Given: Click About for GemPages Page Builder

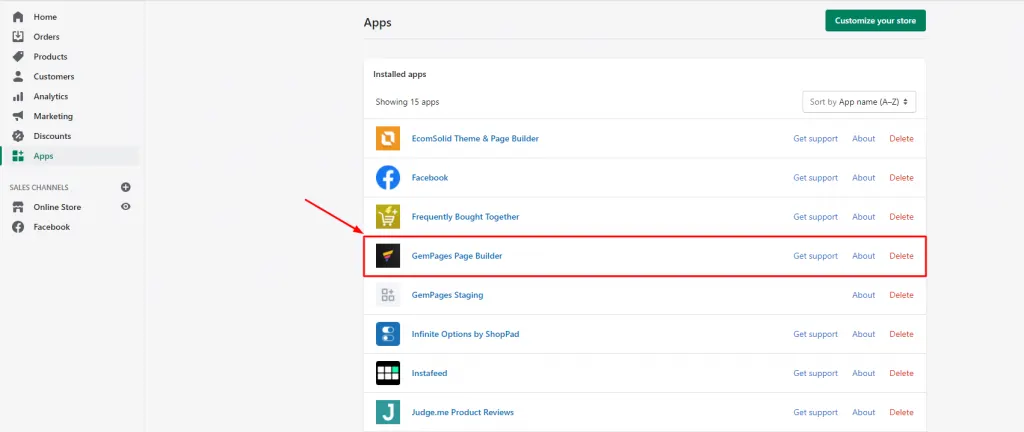Looking at the screenshot, I should coord(863,256).
